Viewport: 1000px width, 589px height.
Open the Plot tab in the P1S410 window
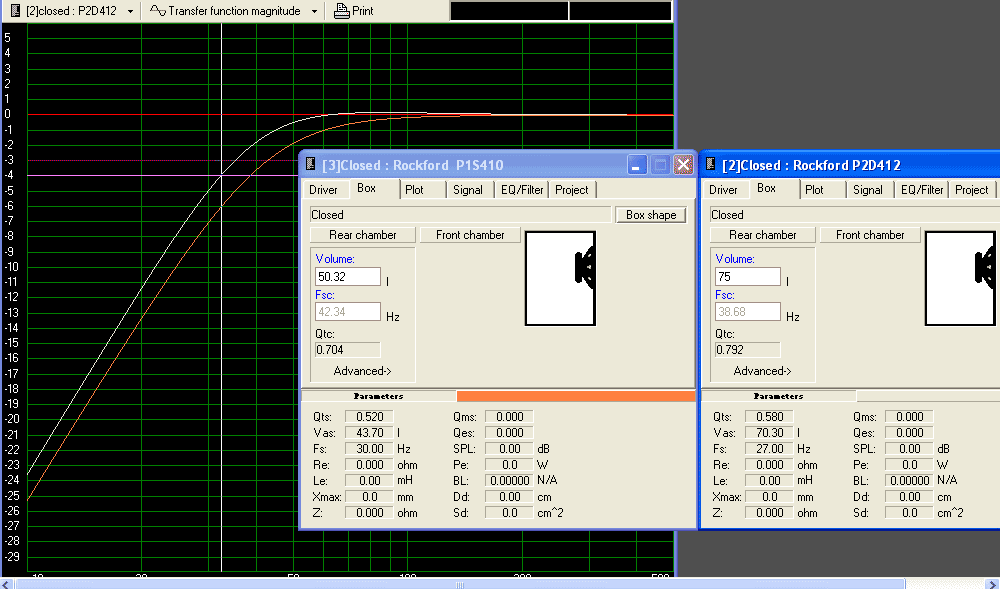click(x=414, y=190)
